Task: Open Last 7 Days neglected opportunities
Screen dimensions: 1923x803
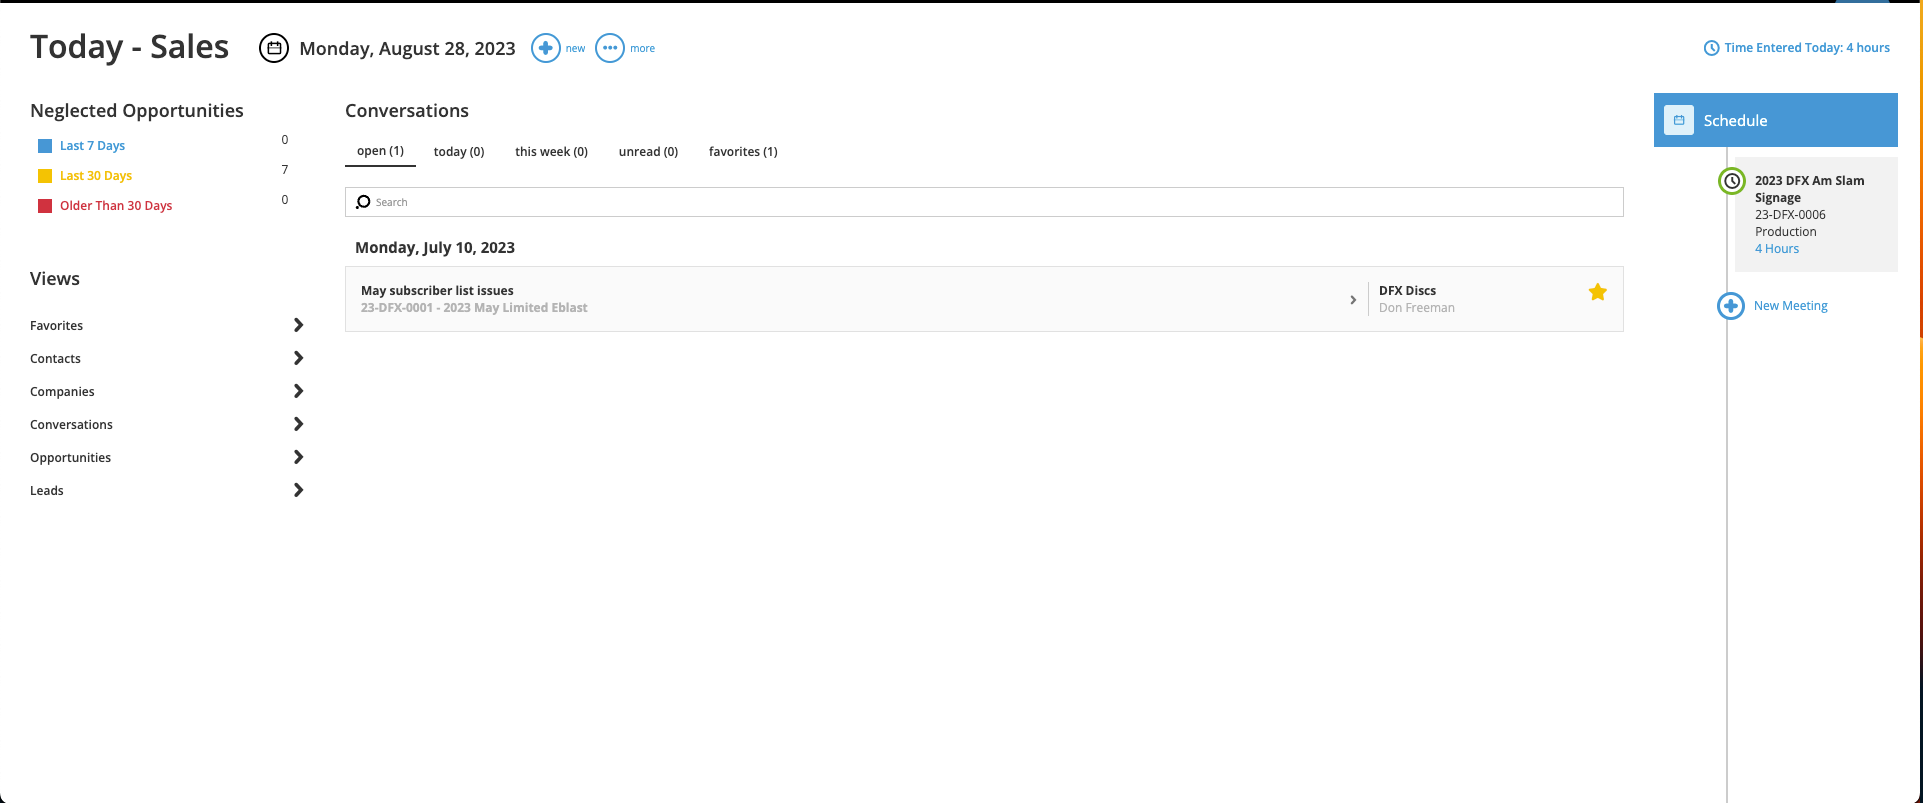Action: pos(92,146)
